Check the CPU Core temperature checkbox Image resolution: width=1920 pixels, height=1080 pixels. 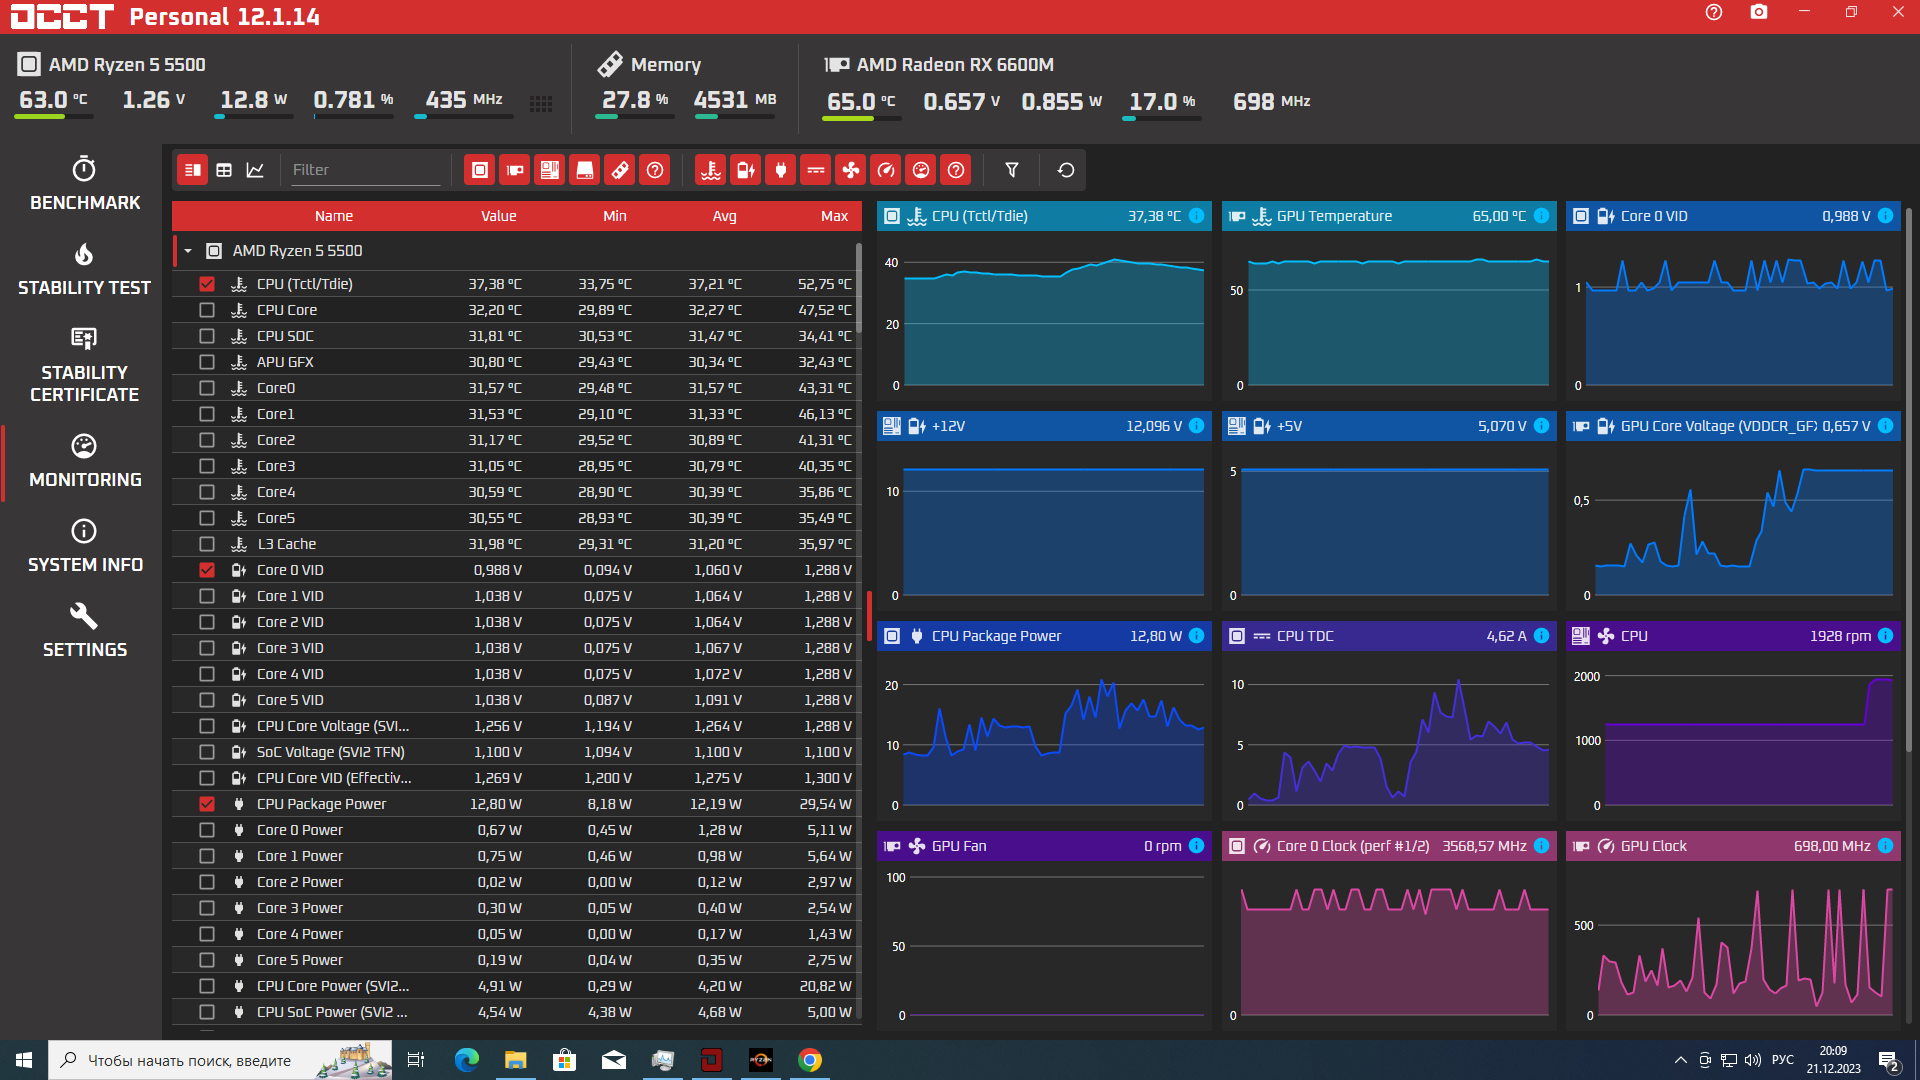pyautogui.click(x=207, y=310)
